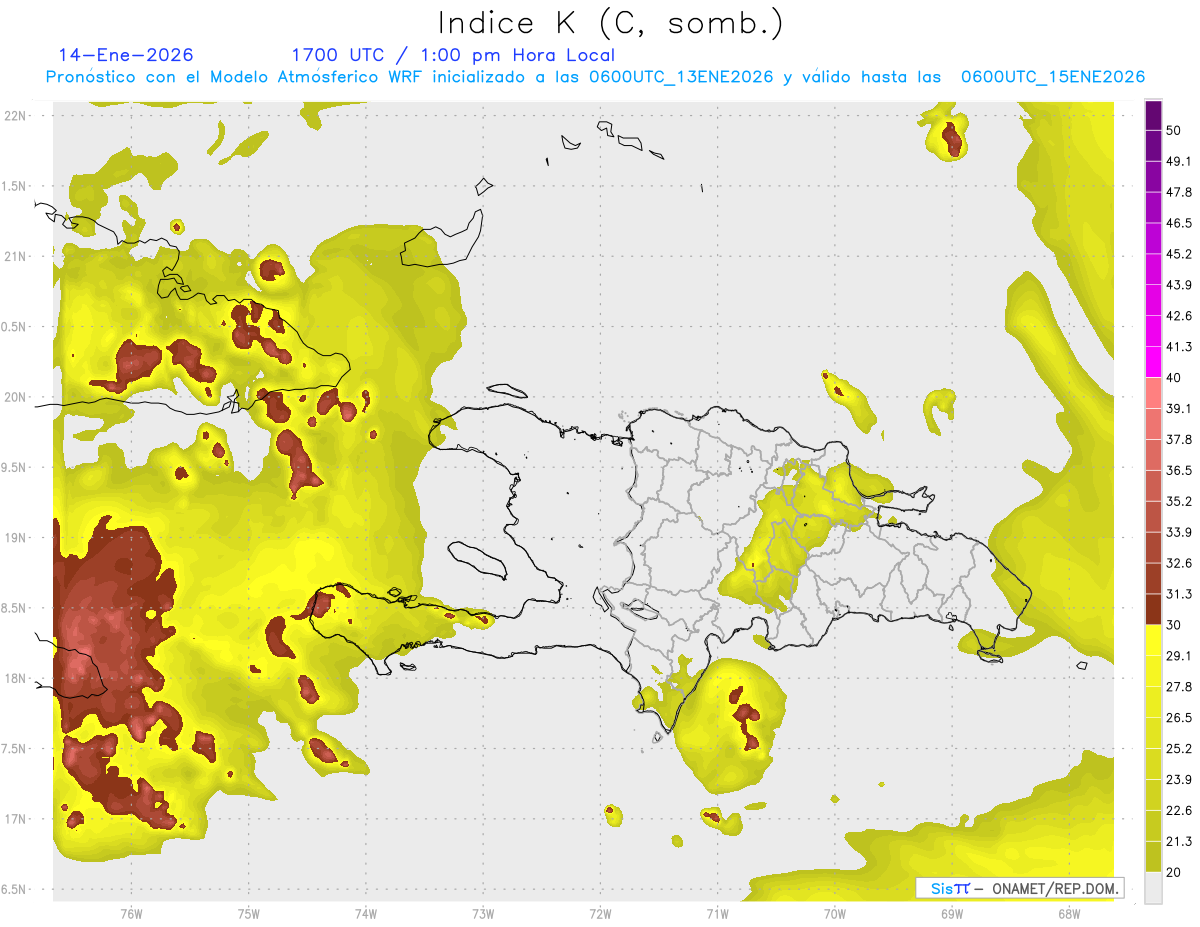Screen dimensions: 1200x927
Task: Click the latitude label "18N"
Action: [x=16, y=678]
